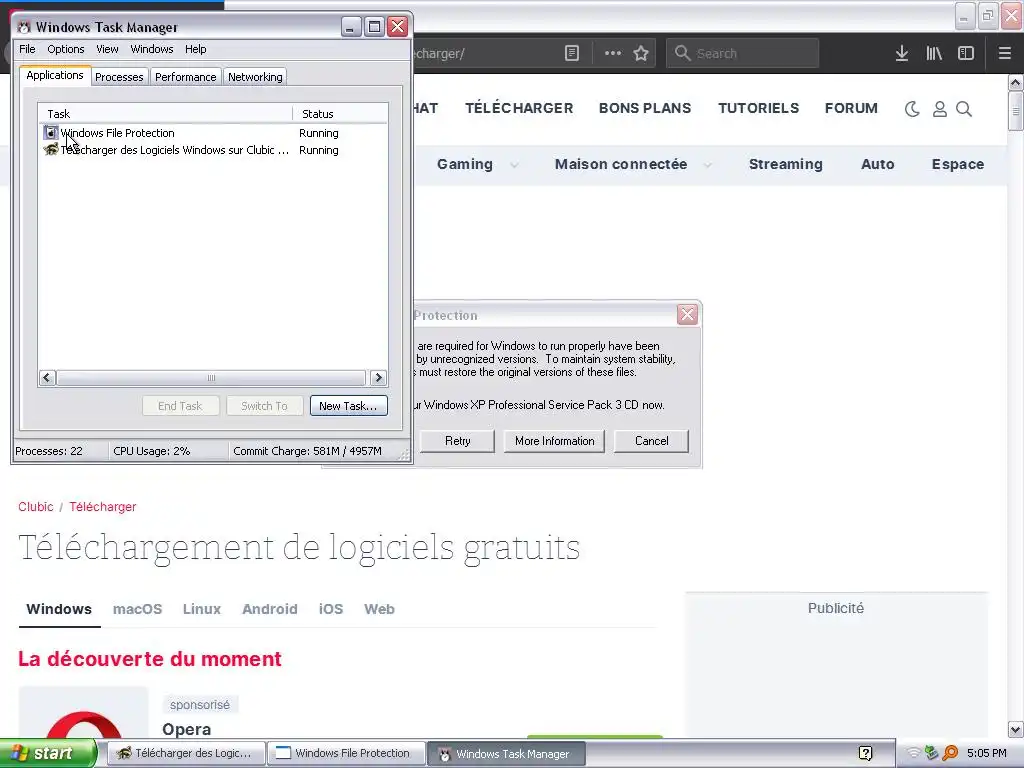Click the Firefox Search input field
This screenshot has height=768, width=1024.
(743, 54)
